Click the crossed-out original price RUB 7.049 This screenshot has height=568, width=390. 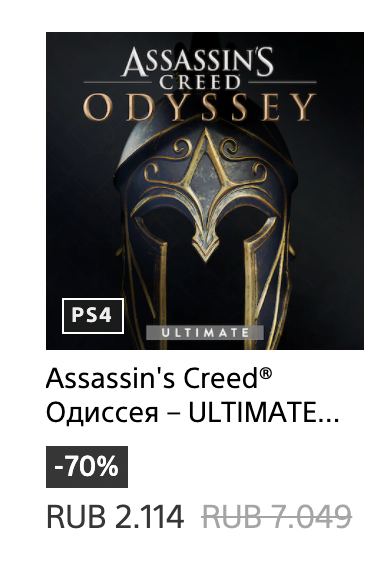277,517
